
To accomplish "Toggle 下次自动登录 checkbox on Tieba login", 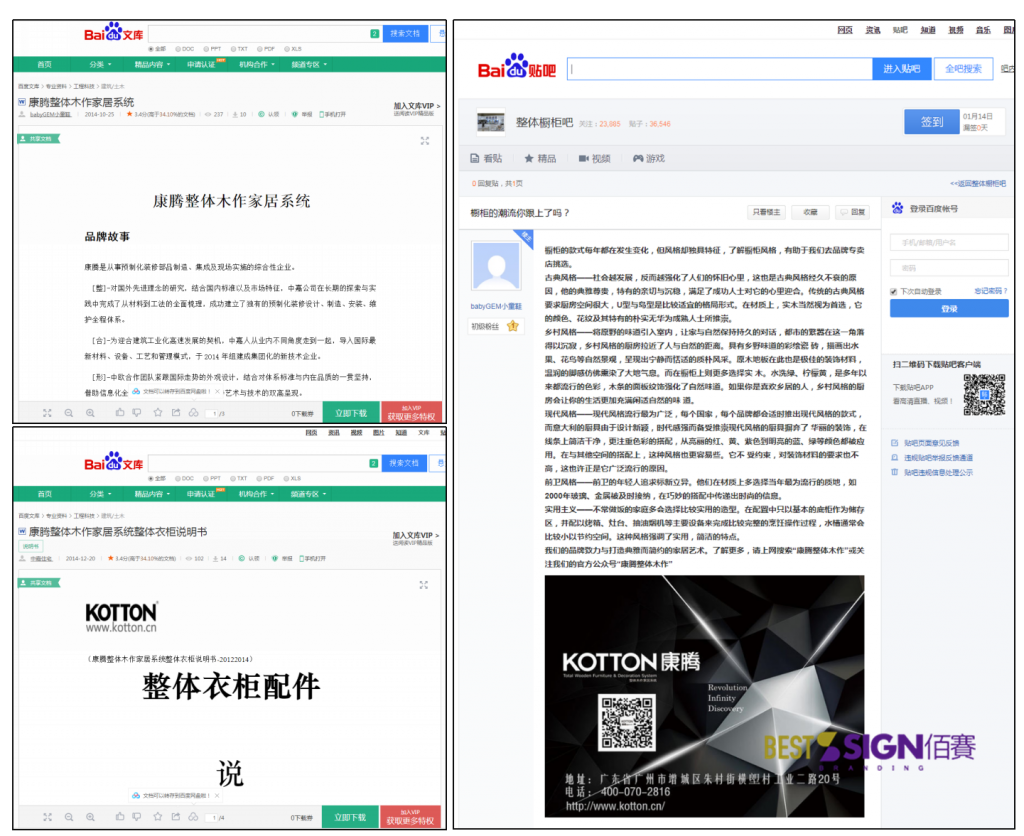I will click(893, 291).
